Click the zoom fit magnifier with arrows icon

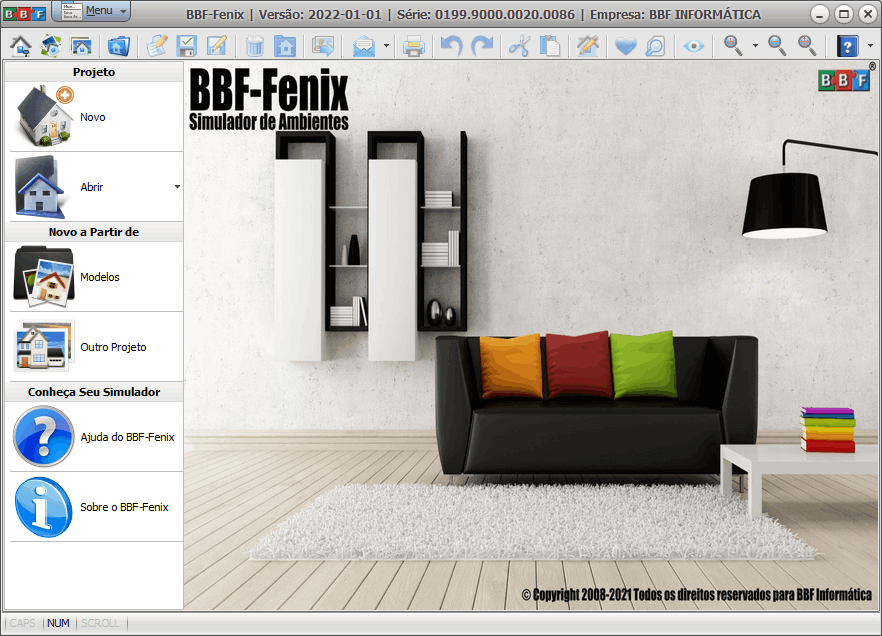(807, 46)
